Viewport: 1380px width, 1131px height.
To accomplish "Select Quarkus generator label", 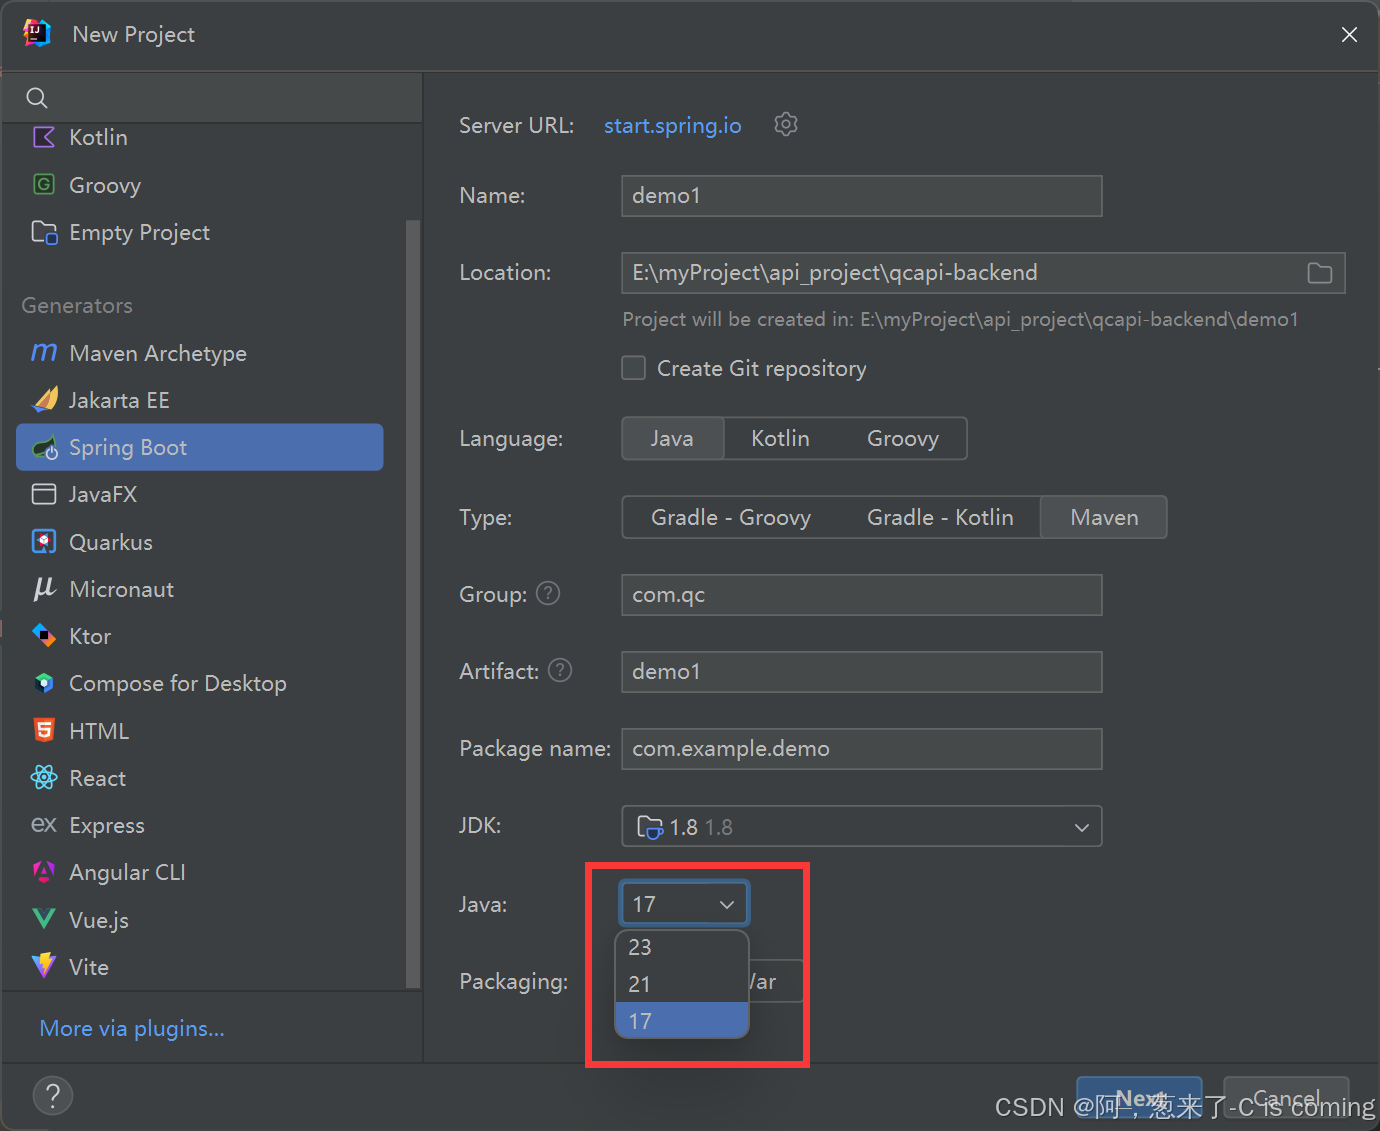I will tap(111, 542).
